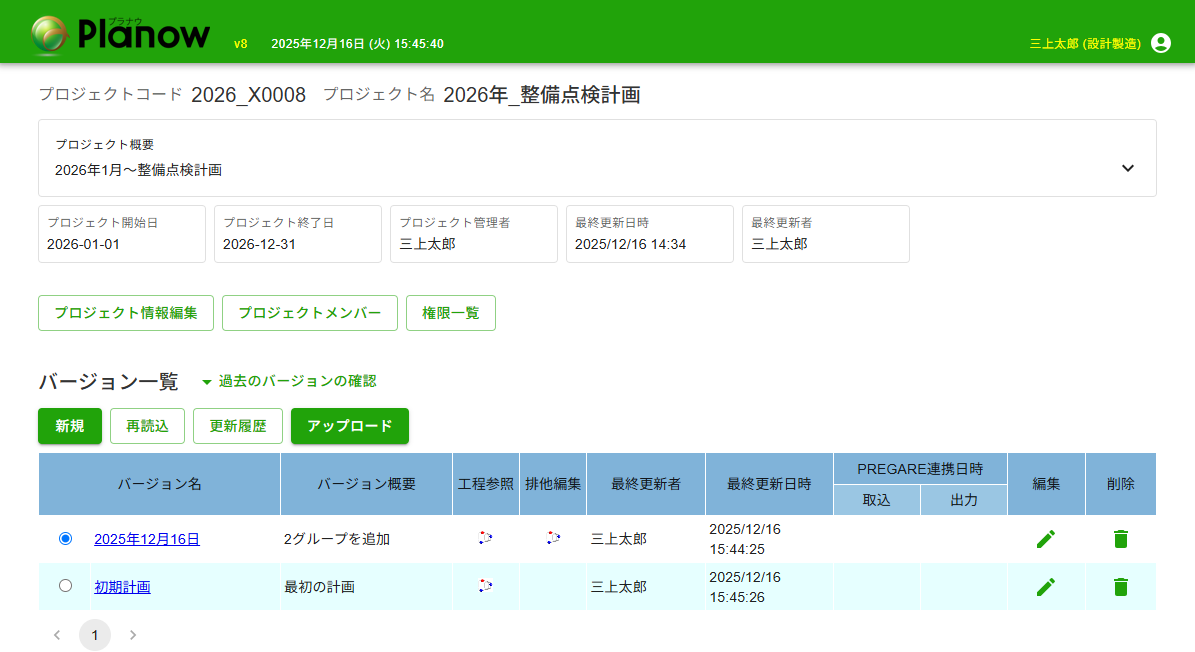Select the 初期計画 version radio button
Screen dimensions: 1195x652
66,586
